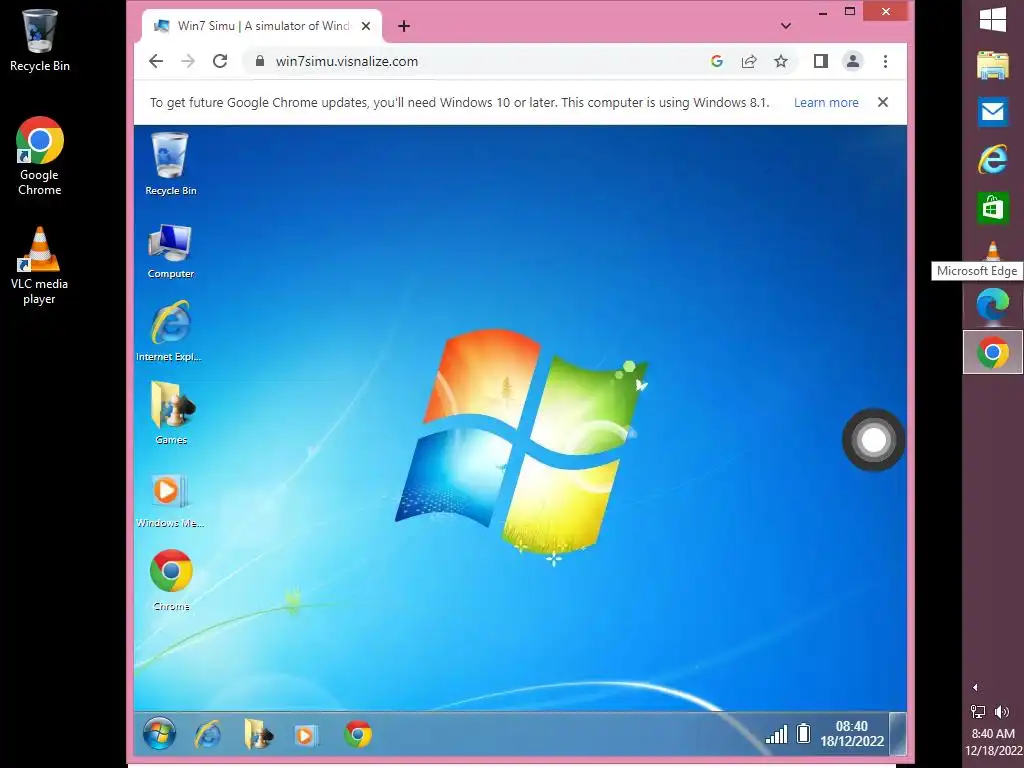
Task: Click battery icon in simulator tray
Action: [804, 733]
